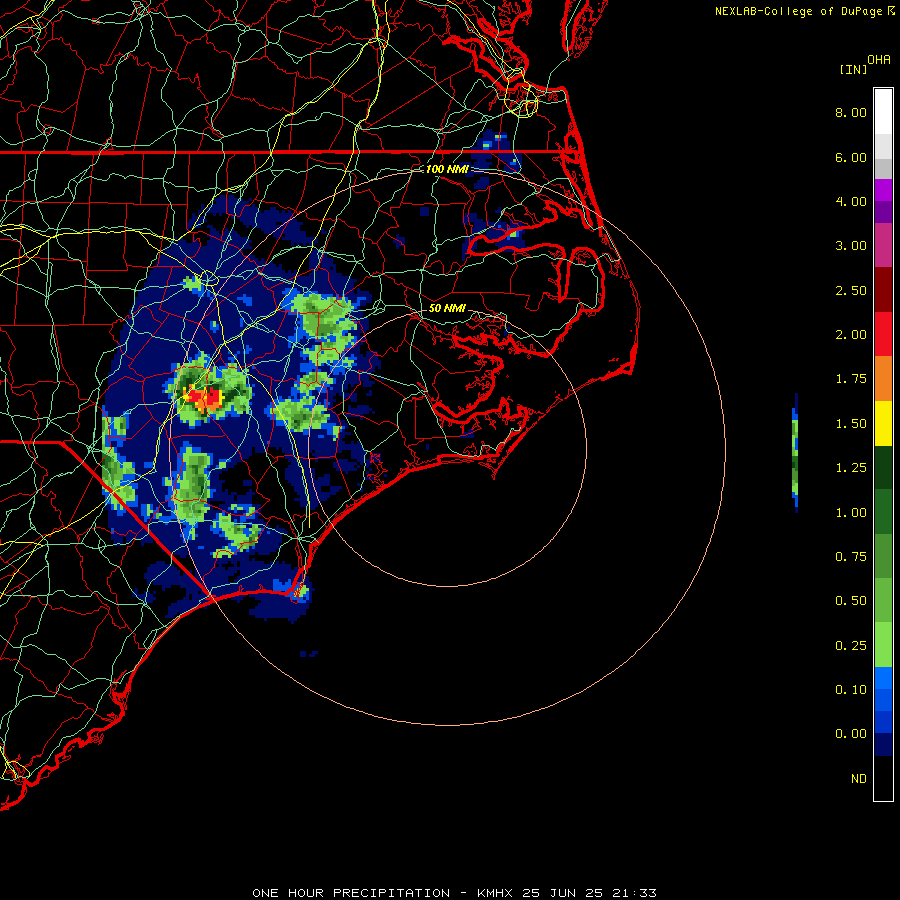900x900 pixels.
Task: Click the 2.50 legend value
Action: click(x=851, y=290)
